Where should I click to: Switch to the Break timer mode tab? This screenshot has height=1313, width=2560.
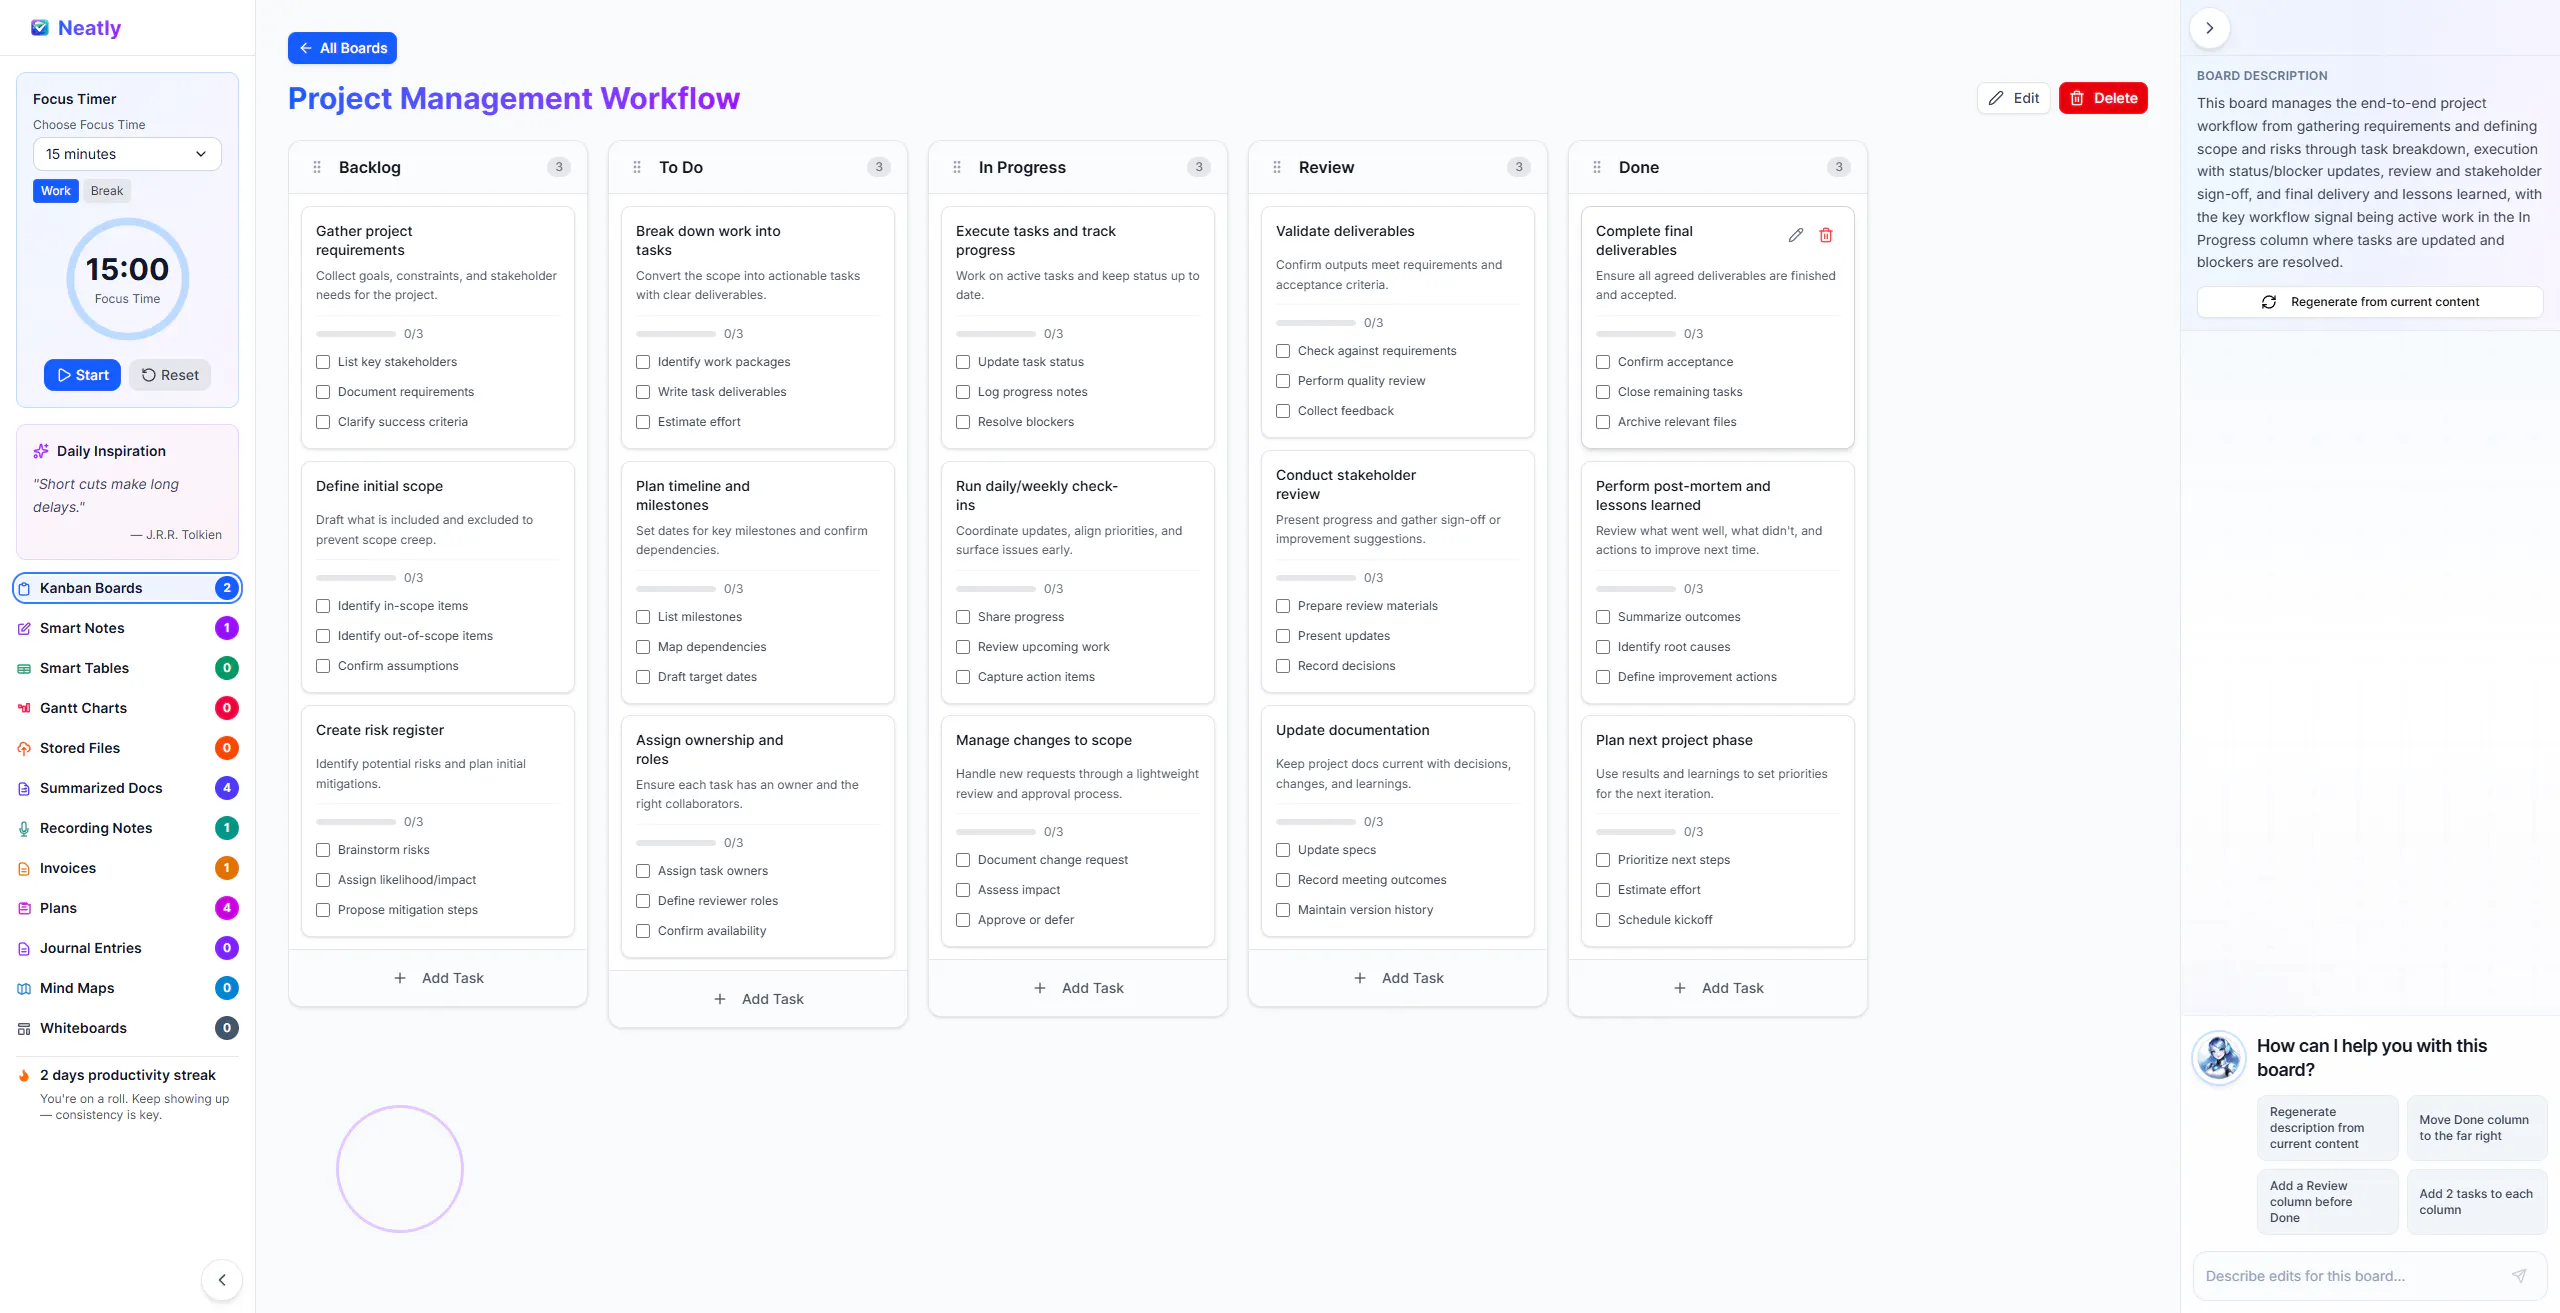(107, 191)
